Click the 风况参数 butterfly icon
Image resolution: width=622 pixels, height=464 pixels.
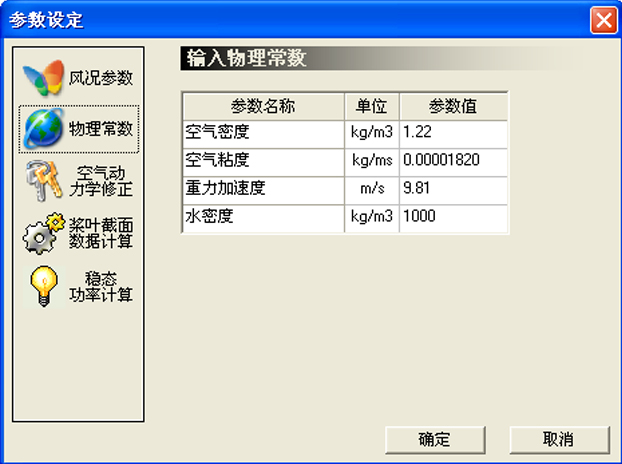pos(43,77)
